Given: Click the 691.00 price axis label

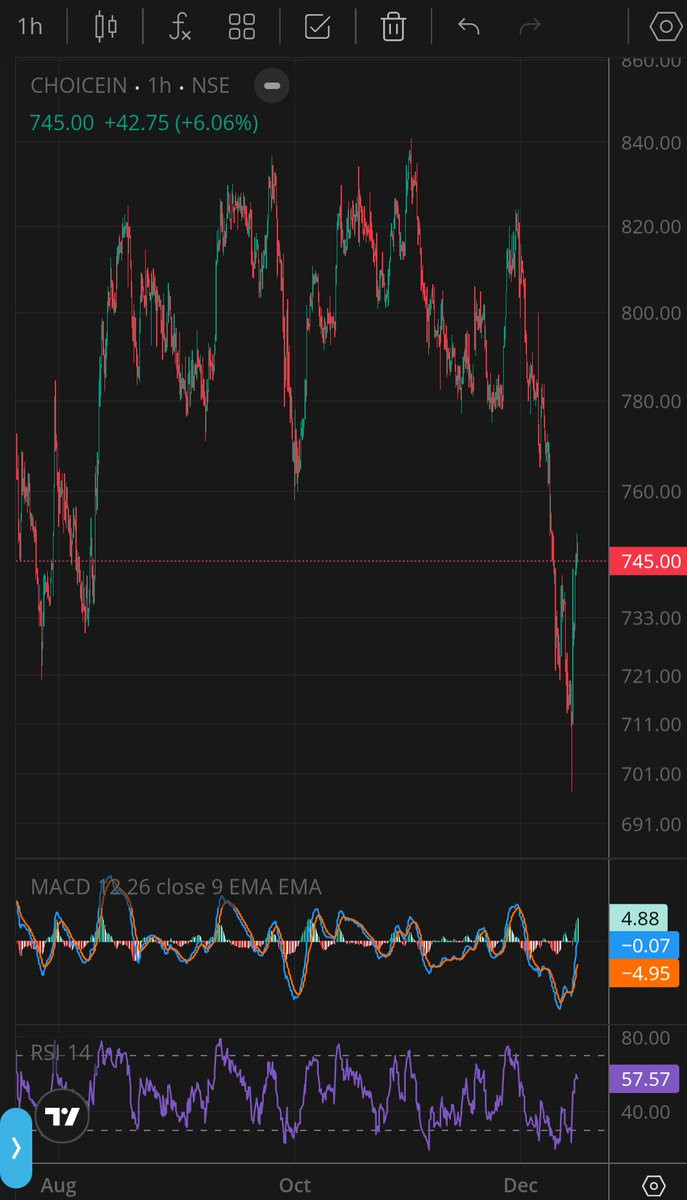Looking at the screenshot, I should [649, 824].
